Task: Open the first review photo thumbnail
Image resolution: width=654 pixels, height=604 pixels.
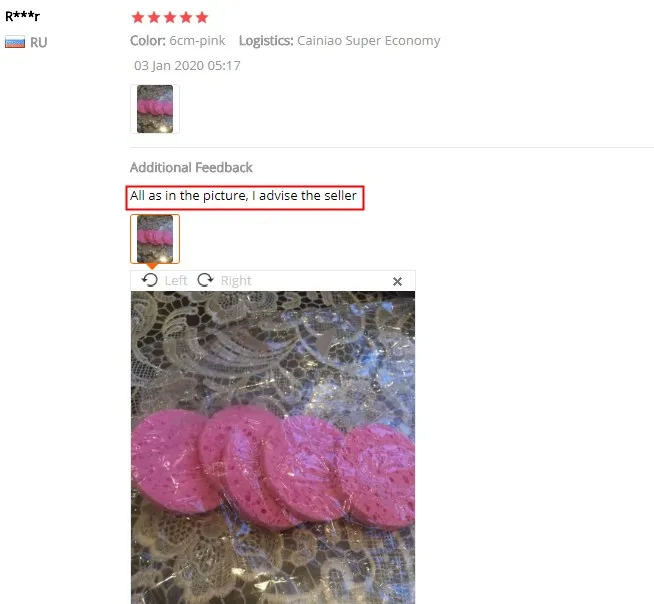Action: click(x=155, y=109)
